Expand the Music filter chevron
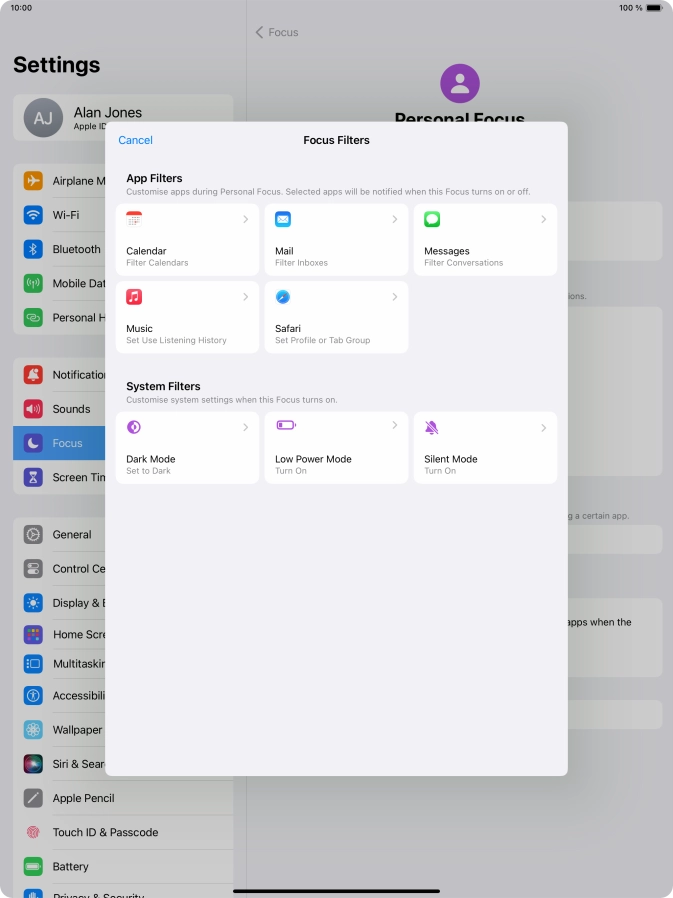This screenshot has width=673, height=898. (246, 297)
